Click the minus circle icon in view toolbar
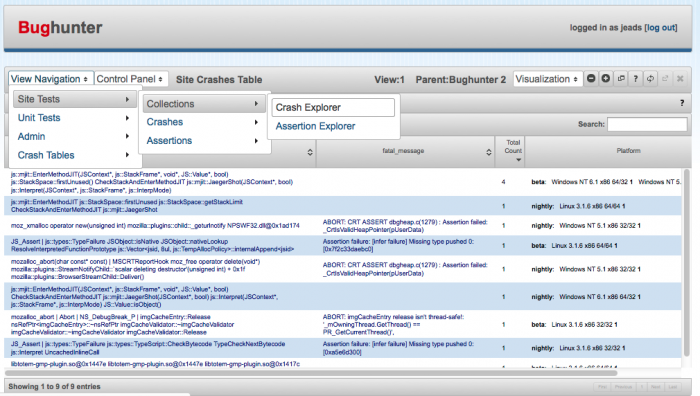 tap(591, 79)
